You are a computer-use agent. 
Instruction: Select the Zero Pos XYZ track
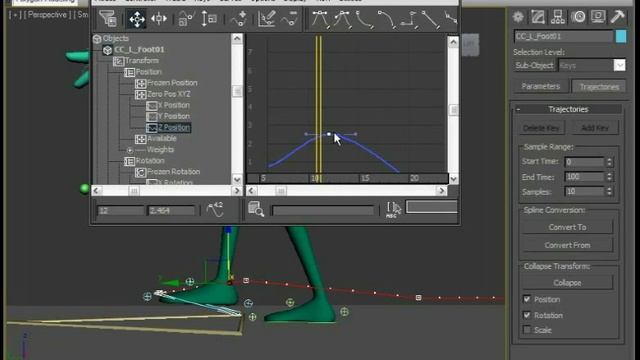coord(169,94)
